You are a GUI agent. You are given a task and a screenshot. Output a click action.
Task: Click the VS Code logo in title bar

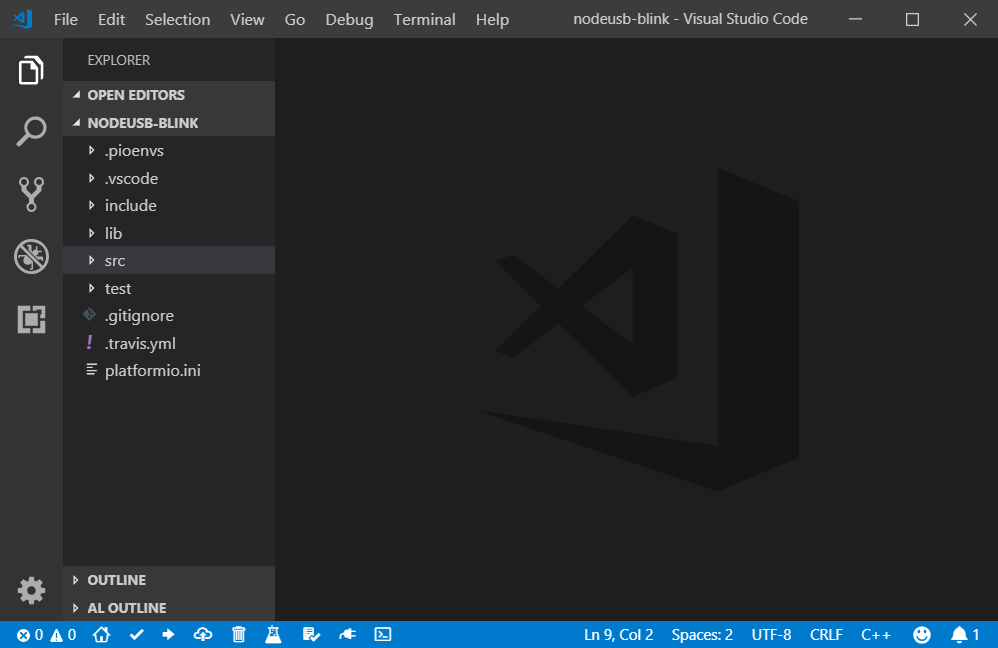[x=23, y=19]
